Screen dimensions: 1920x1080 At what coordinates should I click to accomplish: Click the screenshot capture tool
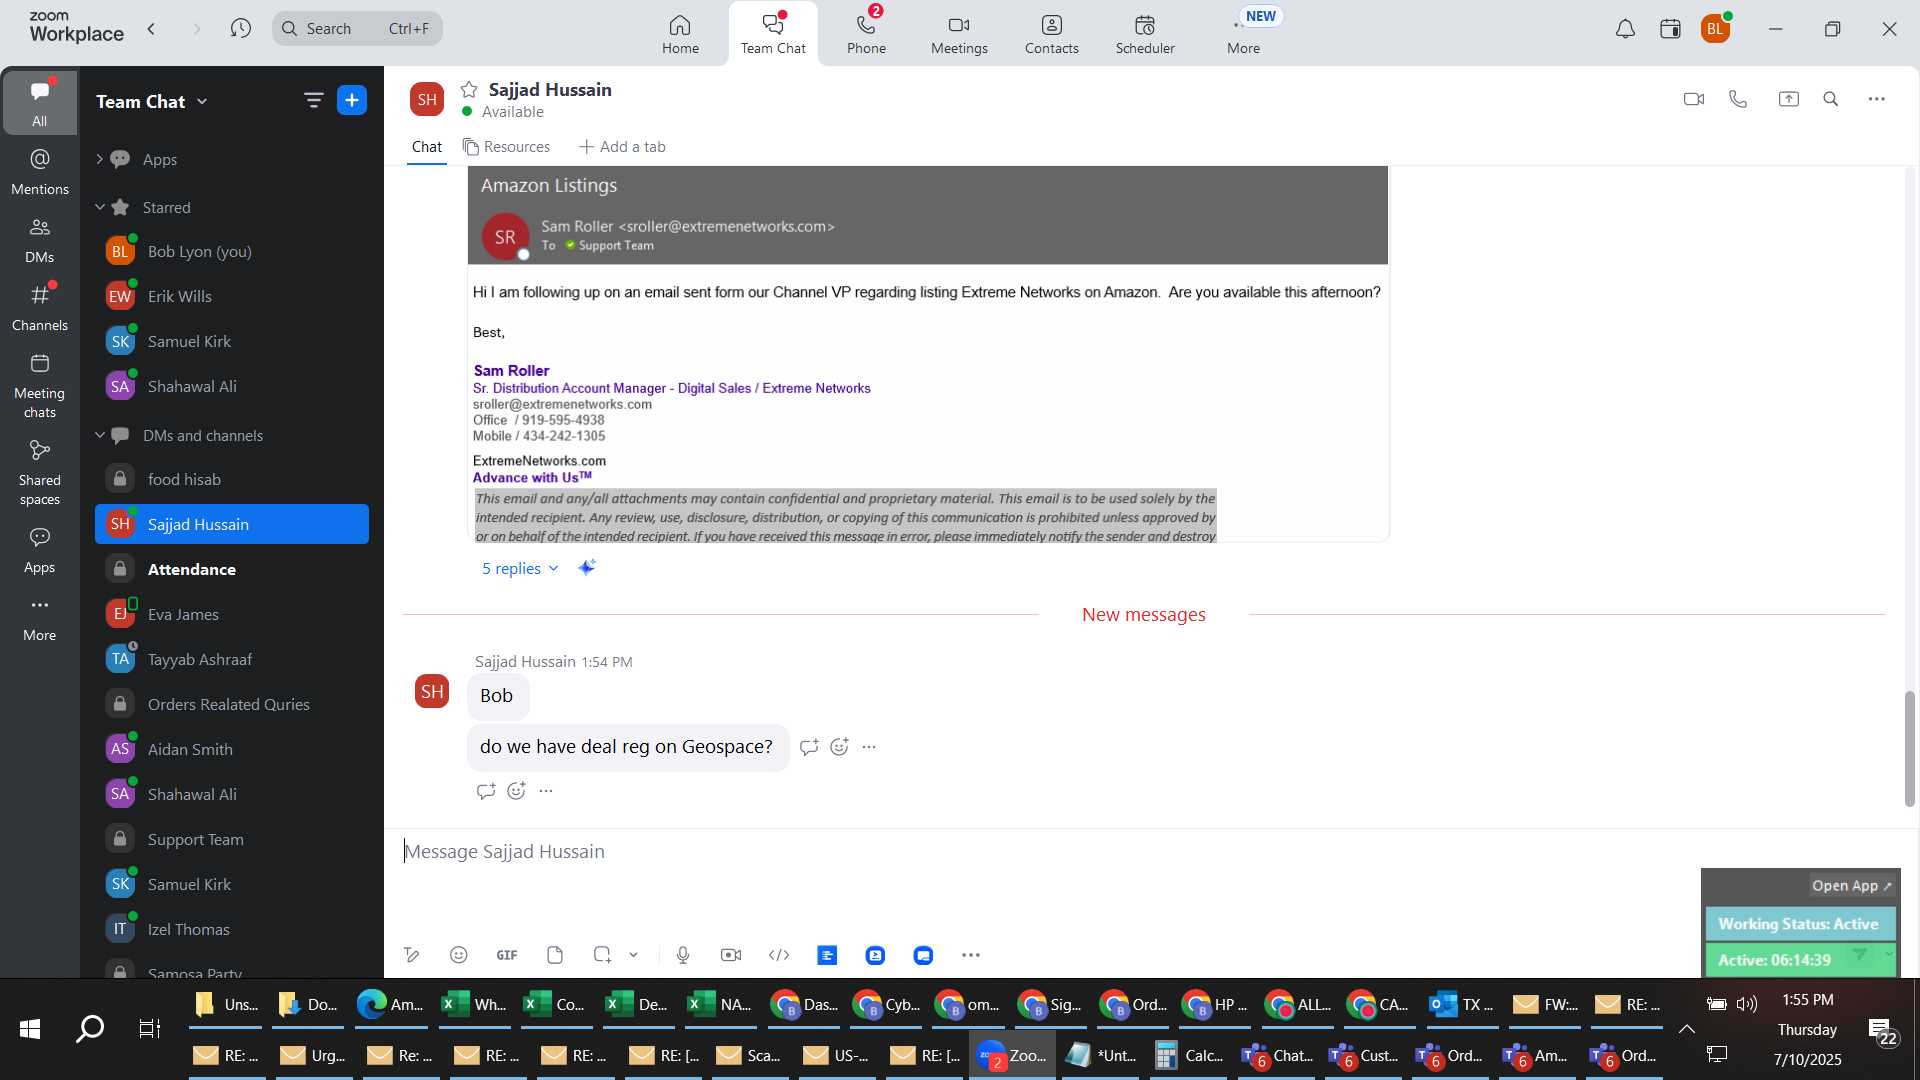point(602,955)
